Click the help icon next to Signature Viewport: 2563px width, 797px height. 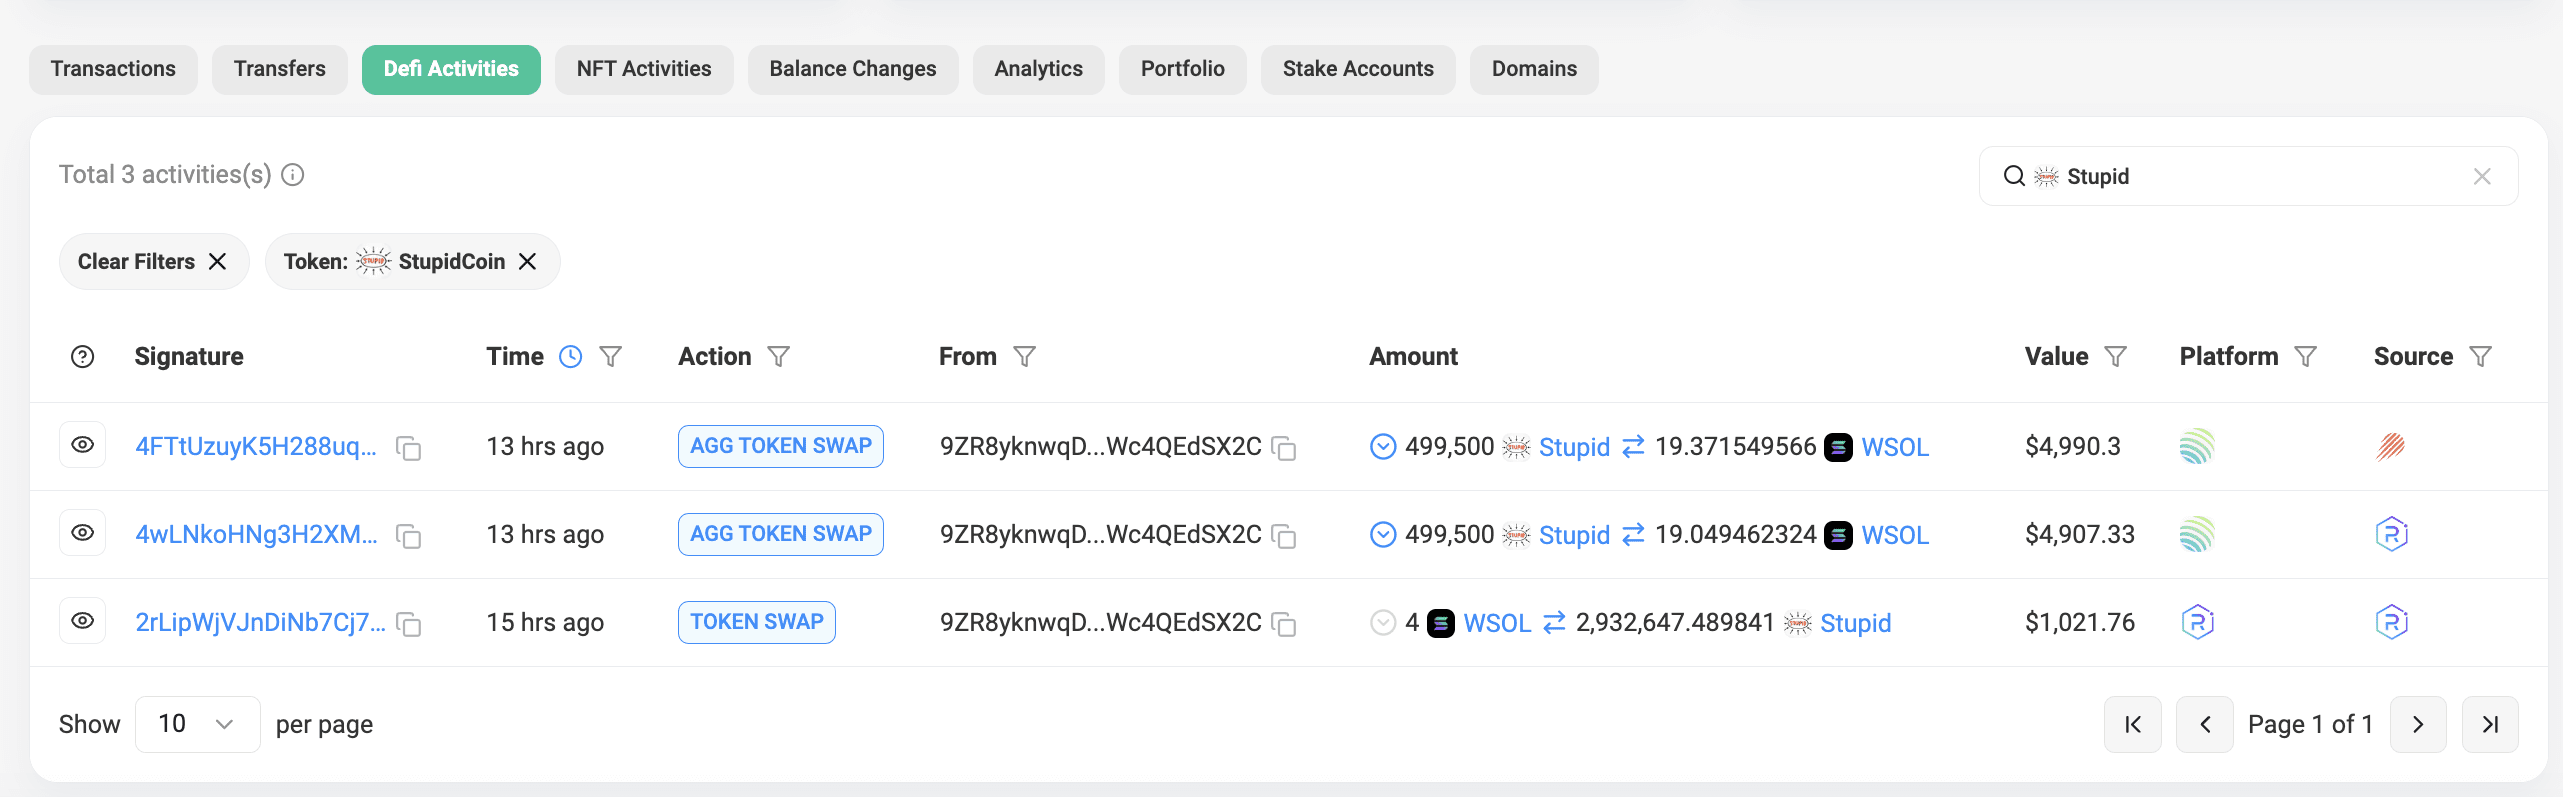pos(83,357)
